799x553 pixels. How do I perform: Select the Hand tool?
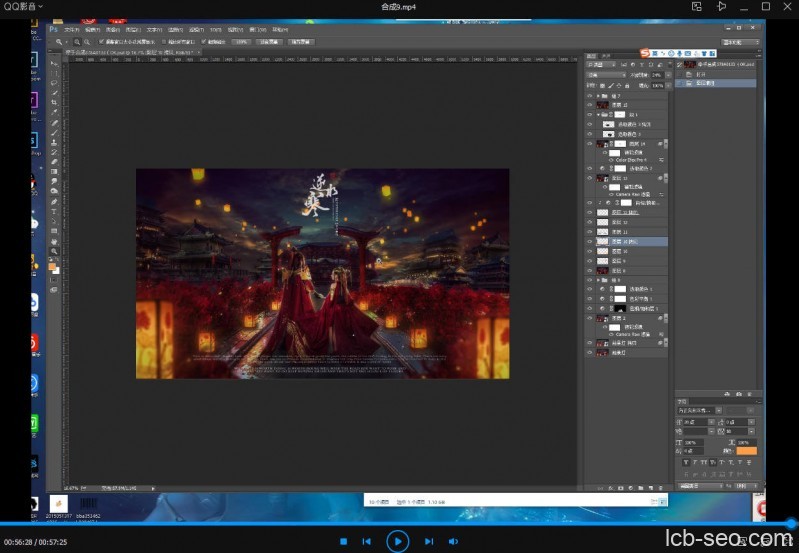tap(54, 241)
